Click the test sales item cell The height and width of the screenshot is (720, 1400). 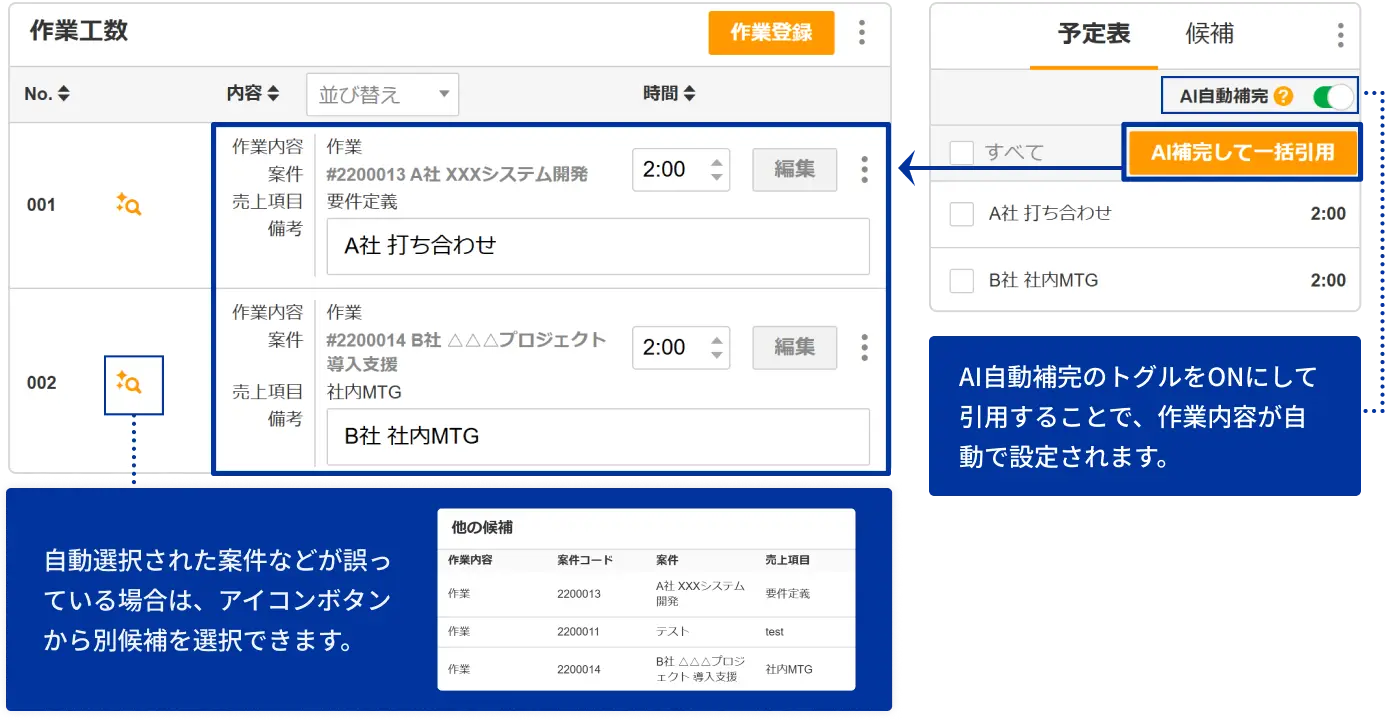tap(775, 632)
